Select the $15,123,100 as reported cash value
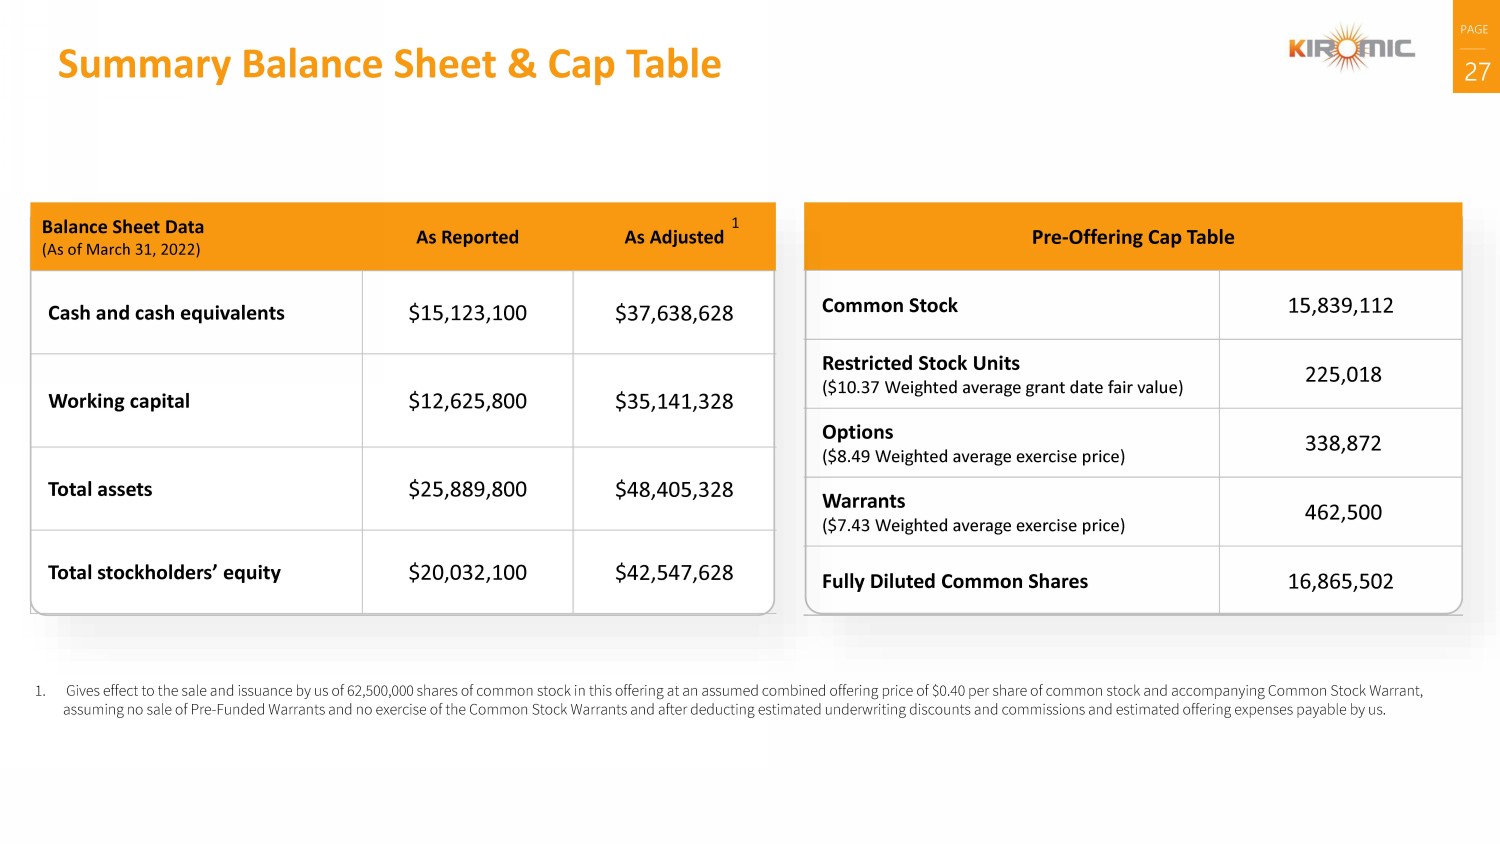1500x844 pixels. point(467,313)
